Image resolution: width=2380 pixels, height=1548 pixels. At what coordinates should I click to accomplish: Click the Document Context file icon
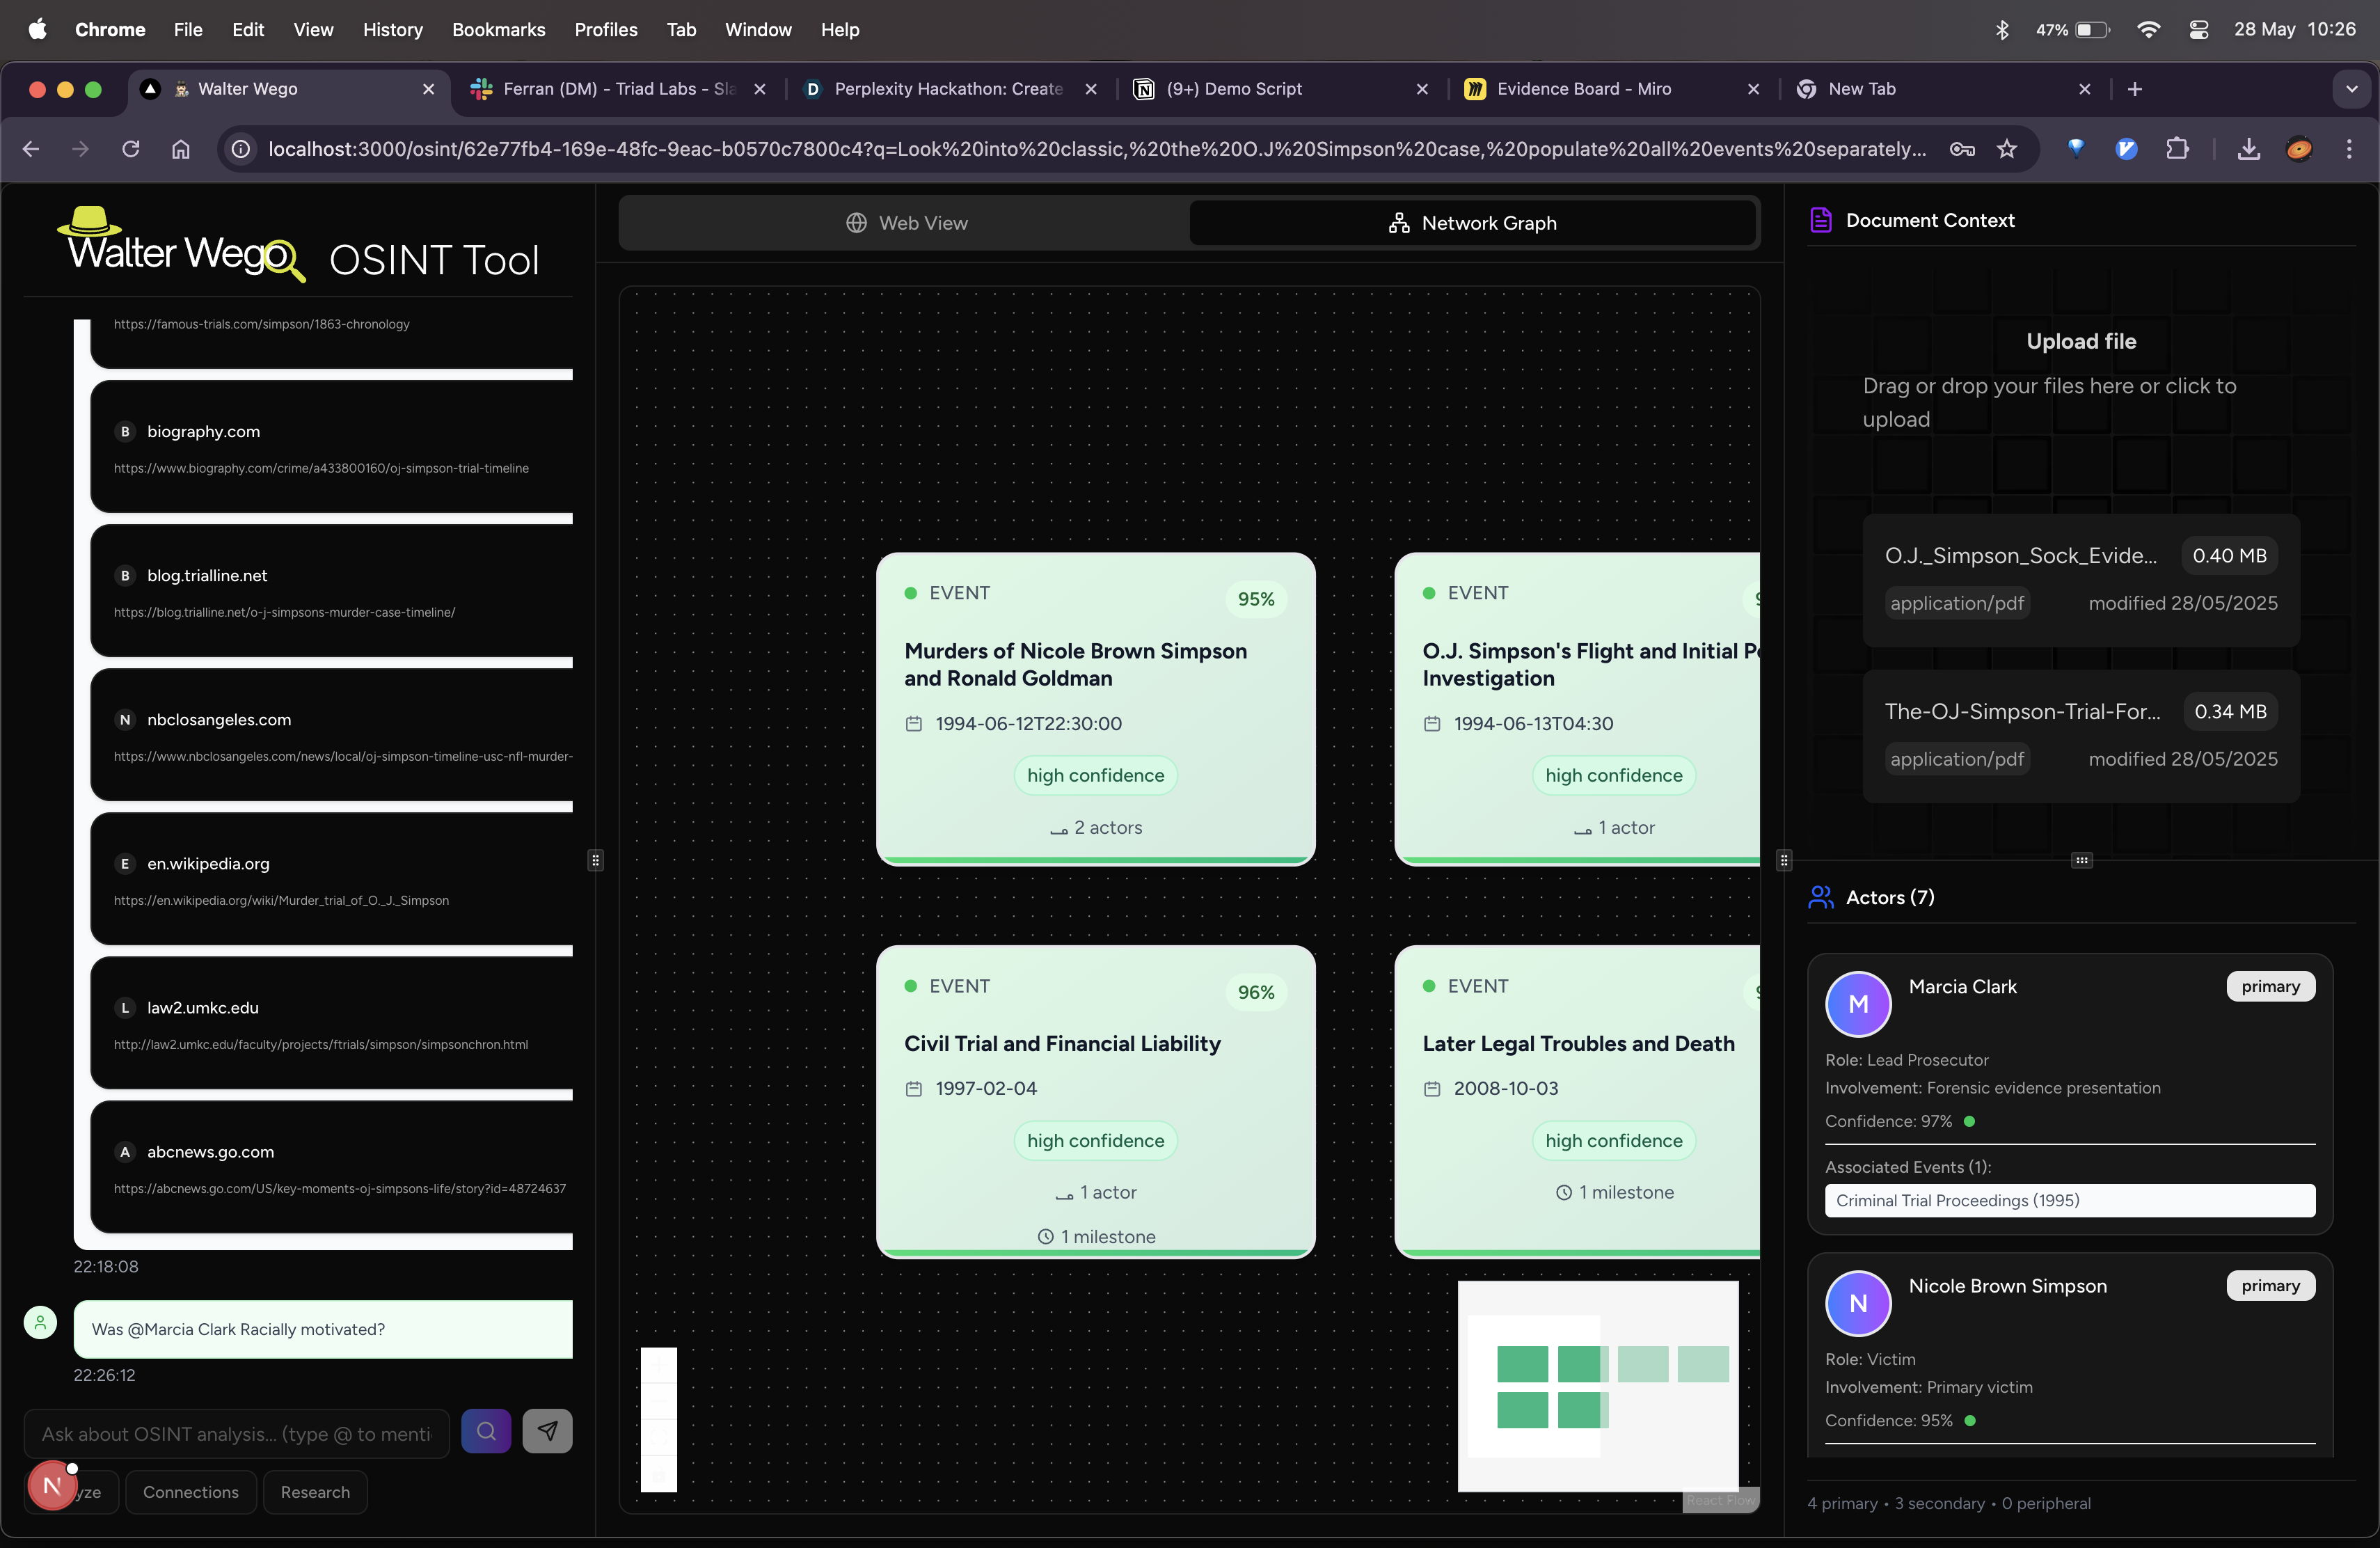pyautogui.click(x=1820, y=220)
